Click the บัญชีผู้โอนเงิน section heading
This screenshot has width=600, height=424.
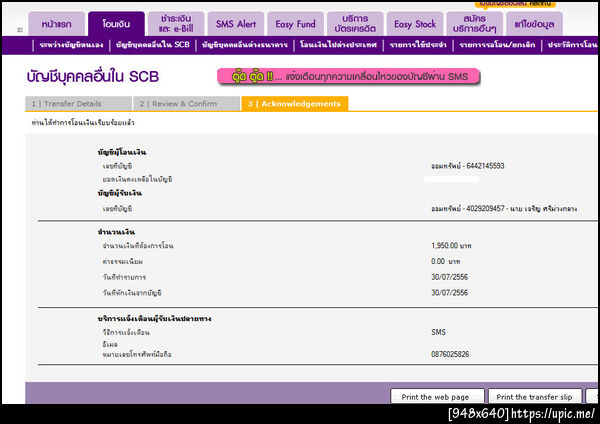click(x=122, y=152)
